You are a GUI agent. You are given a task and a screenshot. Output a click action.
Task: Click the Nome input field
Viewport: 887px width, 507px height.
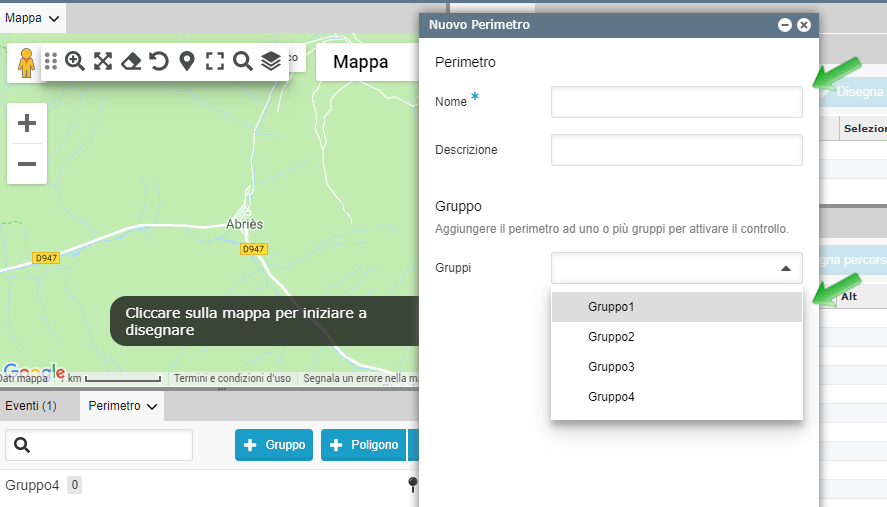(x=676, y=102)
